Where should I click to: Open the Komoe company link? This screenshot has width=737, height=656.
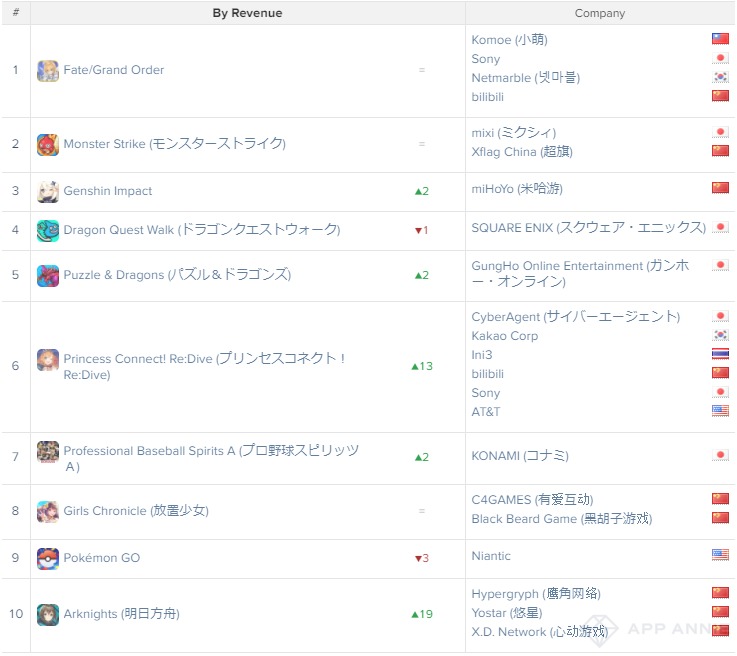click(x=510, y=39)
